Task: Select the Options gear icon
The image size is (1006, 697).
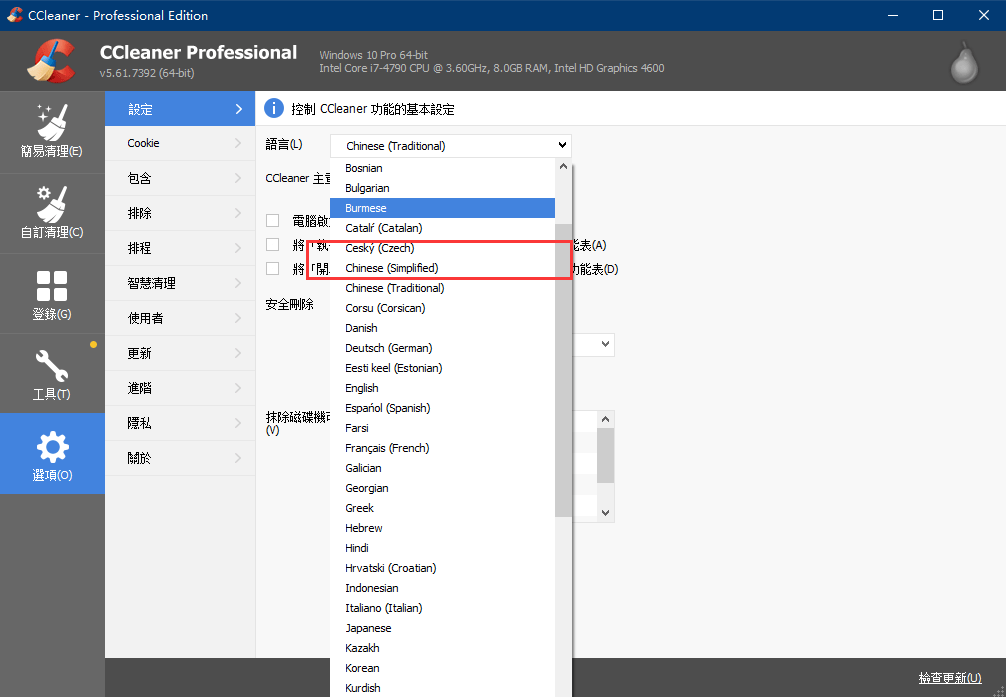Action: [51, 447]
